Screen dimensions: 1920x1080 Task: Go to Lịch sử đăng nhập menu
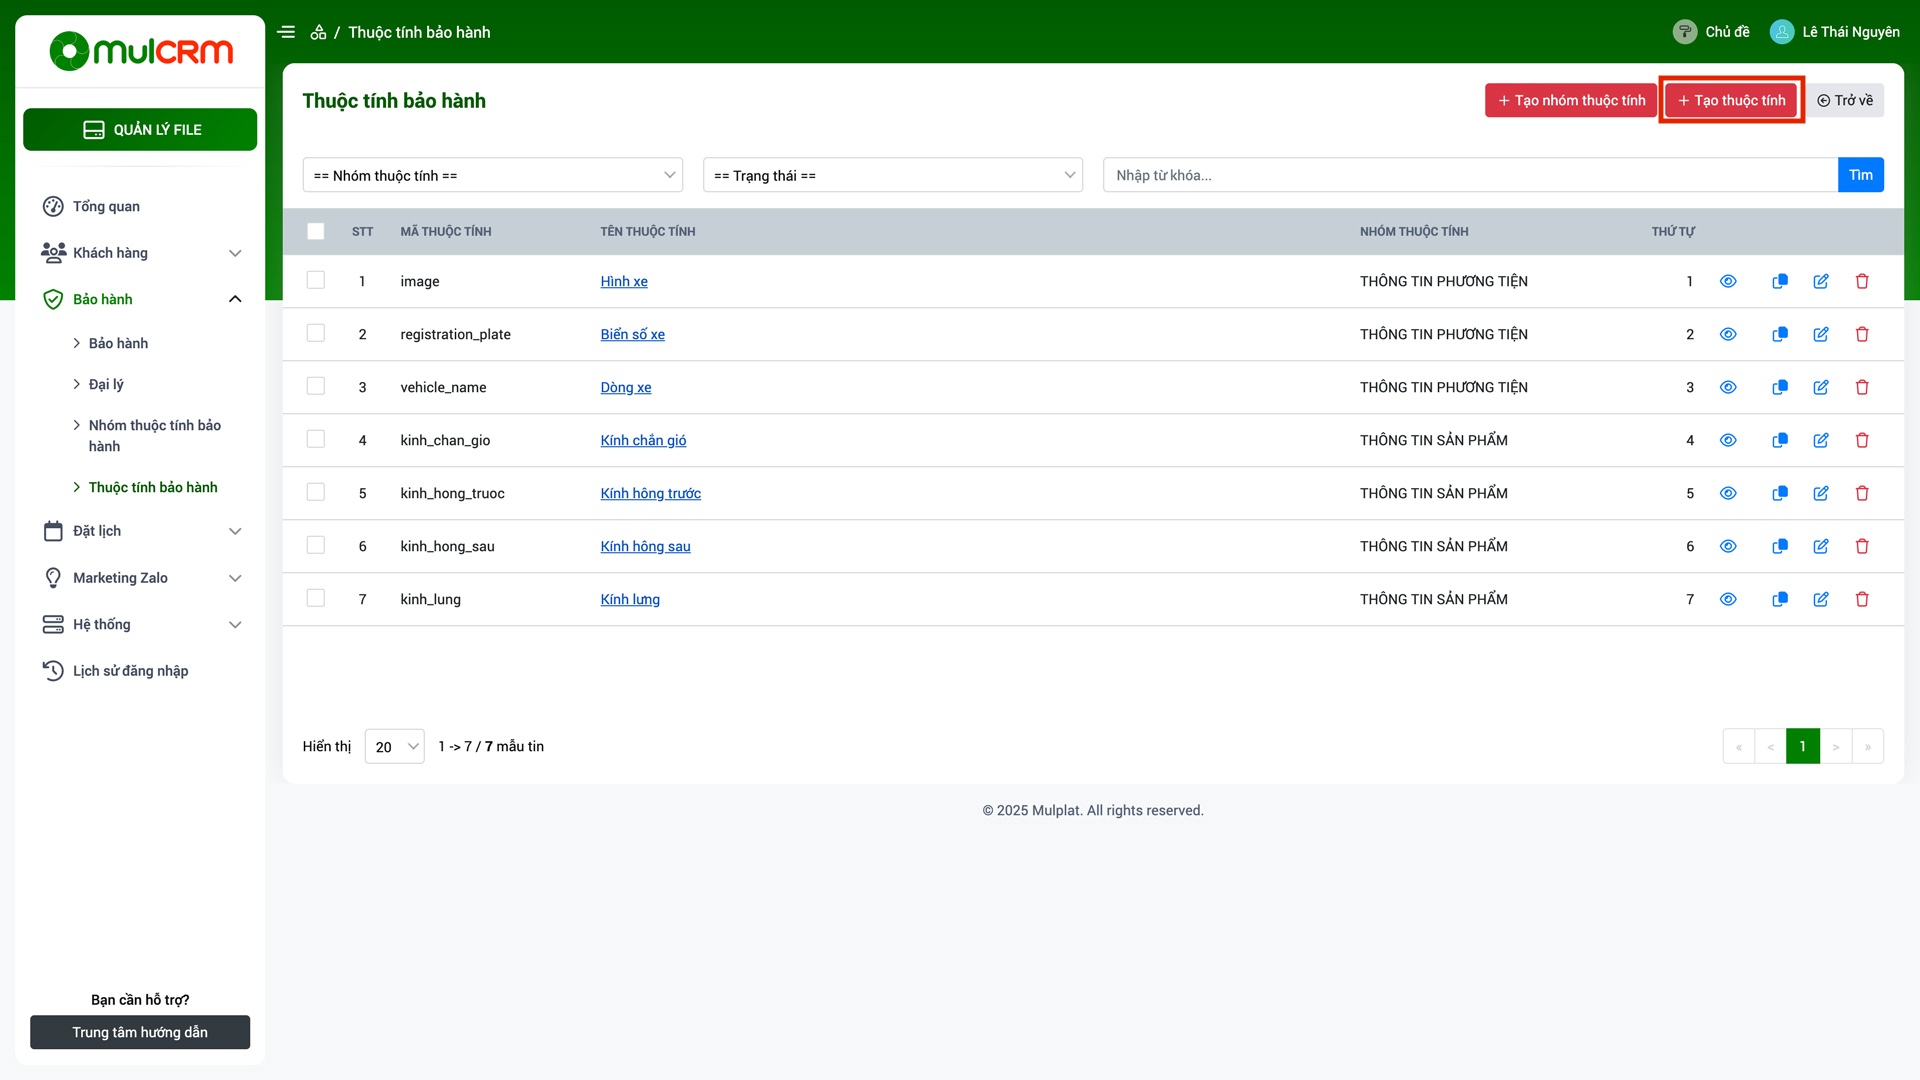click(130, 671)
